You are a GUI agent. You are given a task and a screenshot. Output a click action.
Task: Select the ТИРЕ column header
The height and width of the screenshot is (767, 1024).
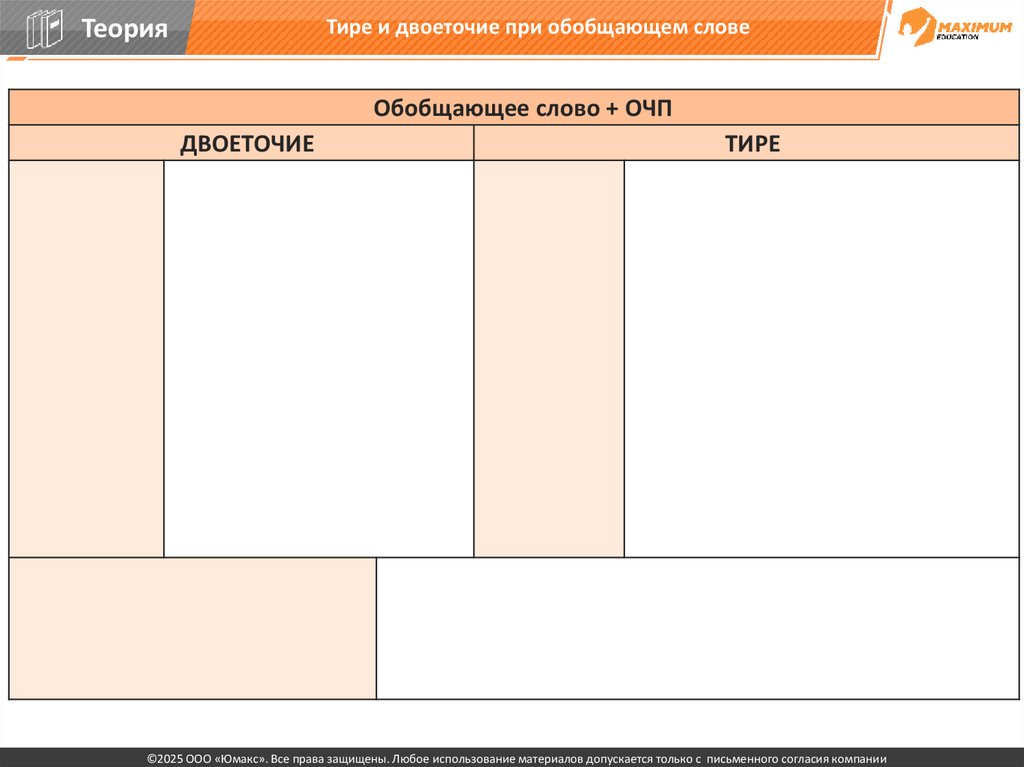click(x=746, y=143)
